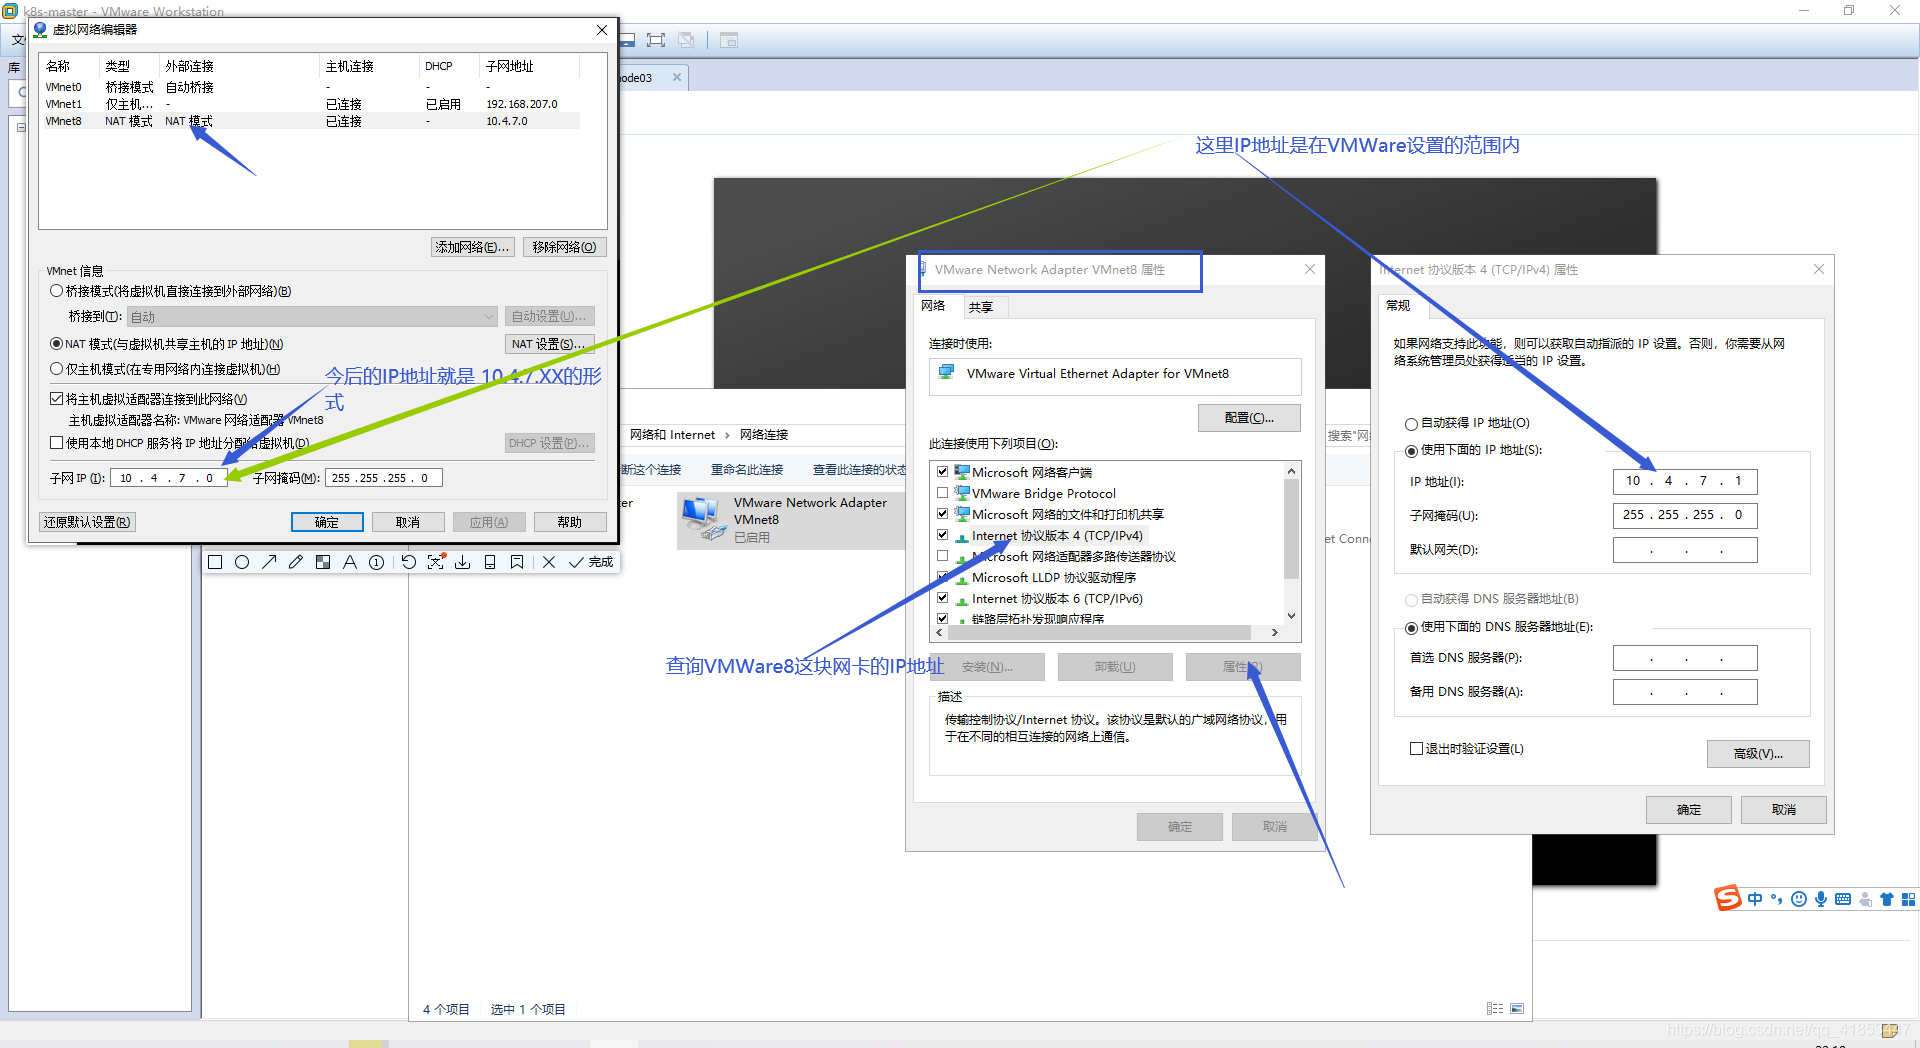
Task: Toggle 退出时验证设置 checkbox
Action: tap(1416, 748)
